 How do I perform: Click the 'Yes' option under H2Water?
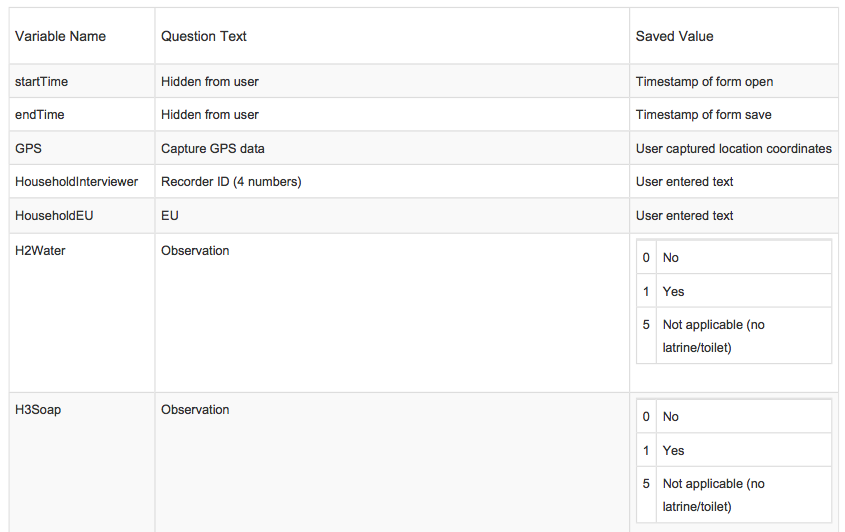(673, 292)
